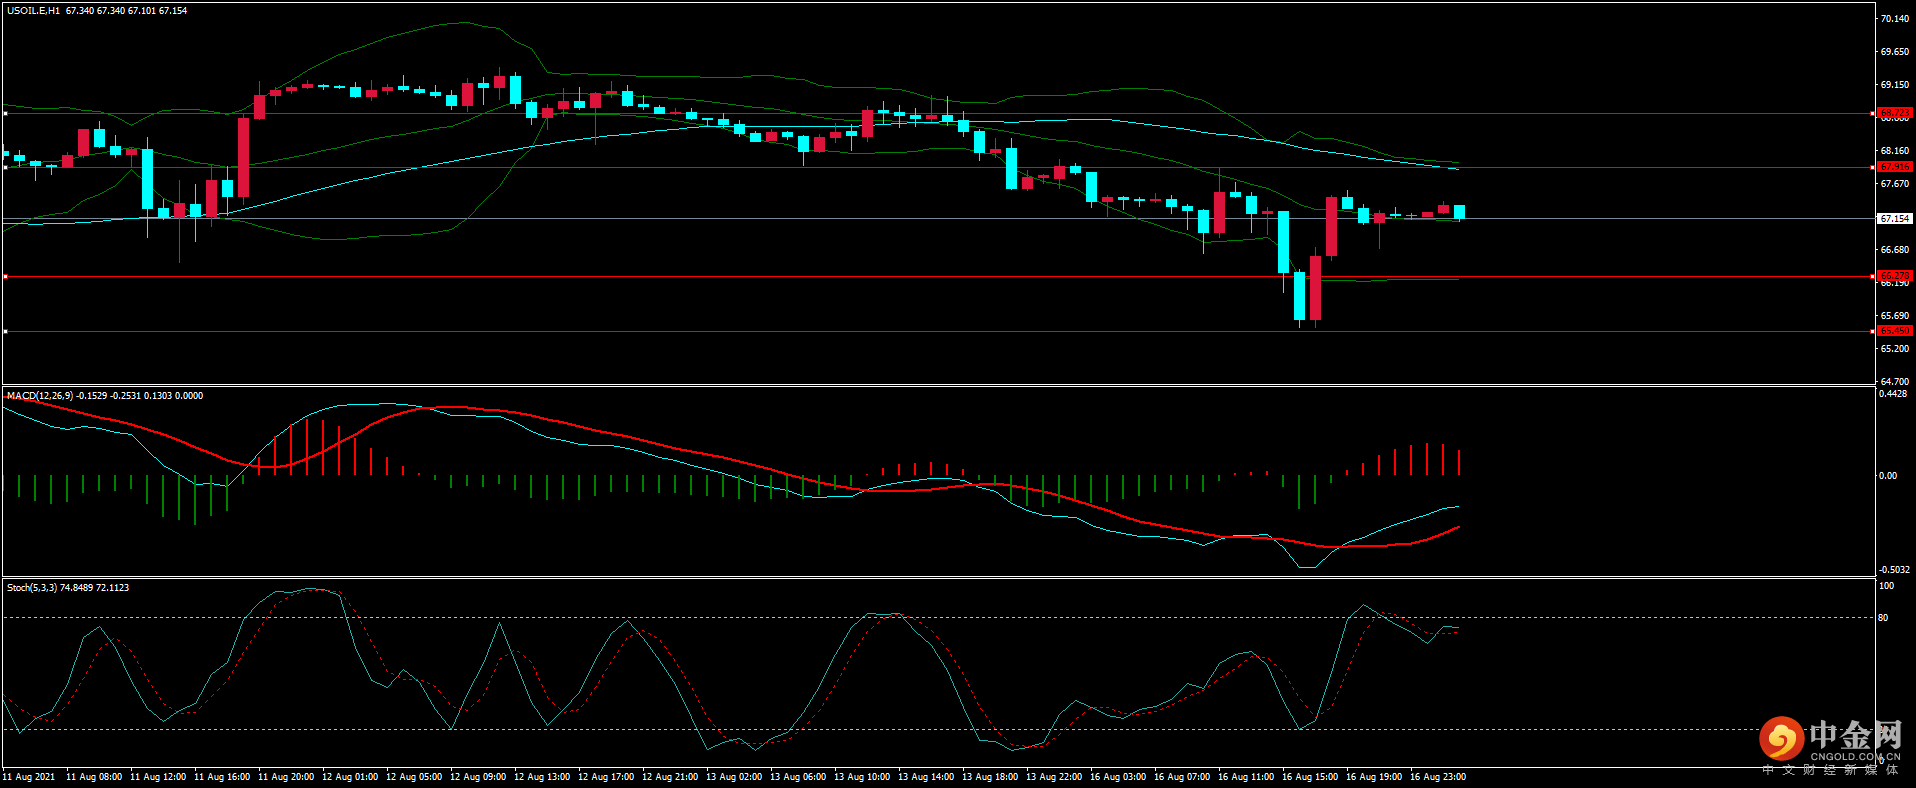Viewport: 1916px width, 788px height.
Task: Click the 16 Aug 23:00 time label
Action: [1438, 777]
